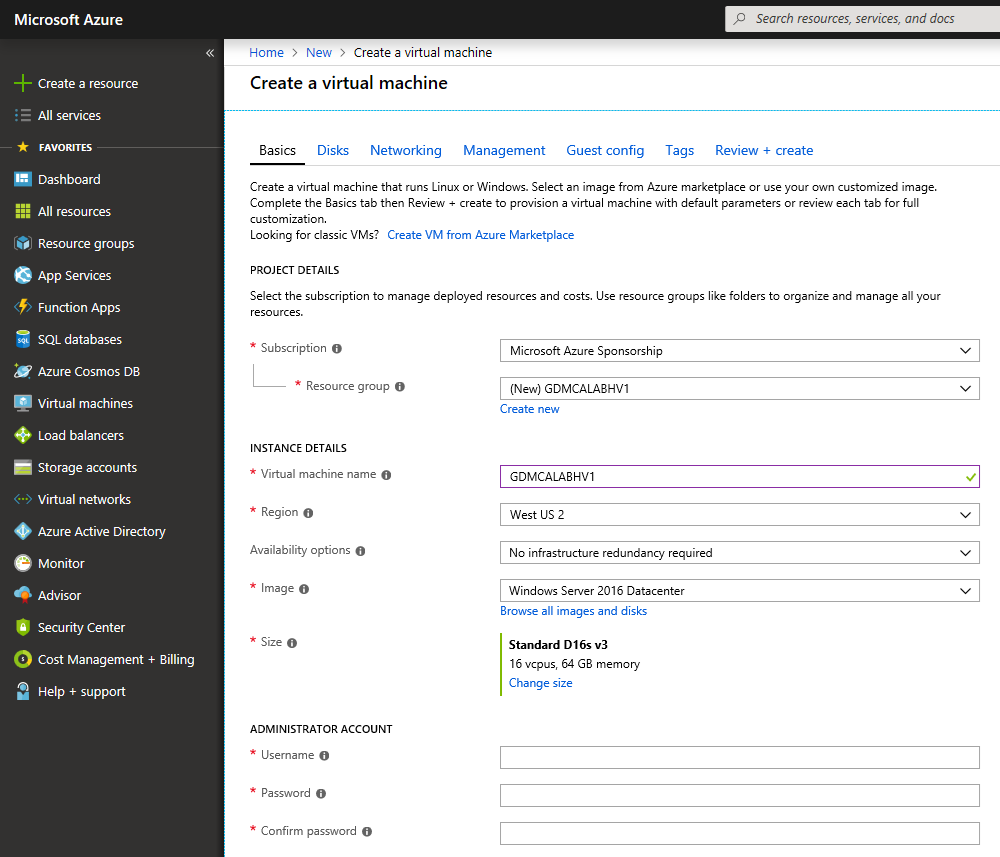The image size is (1000, 857).
Task: Click the App Services globe icon
Action: [x=22, y=275]
